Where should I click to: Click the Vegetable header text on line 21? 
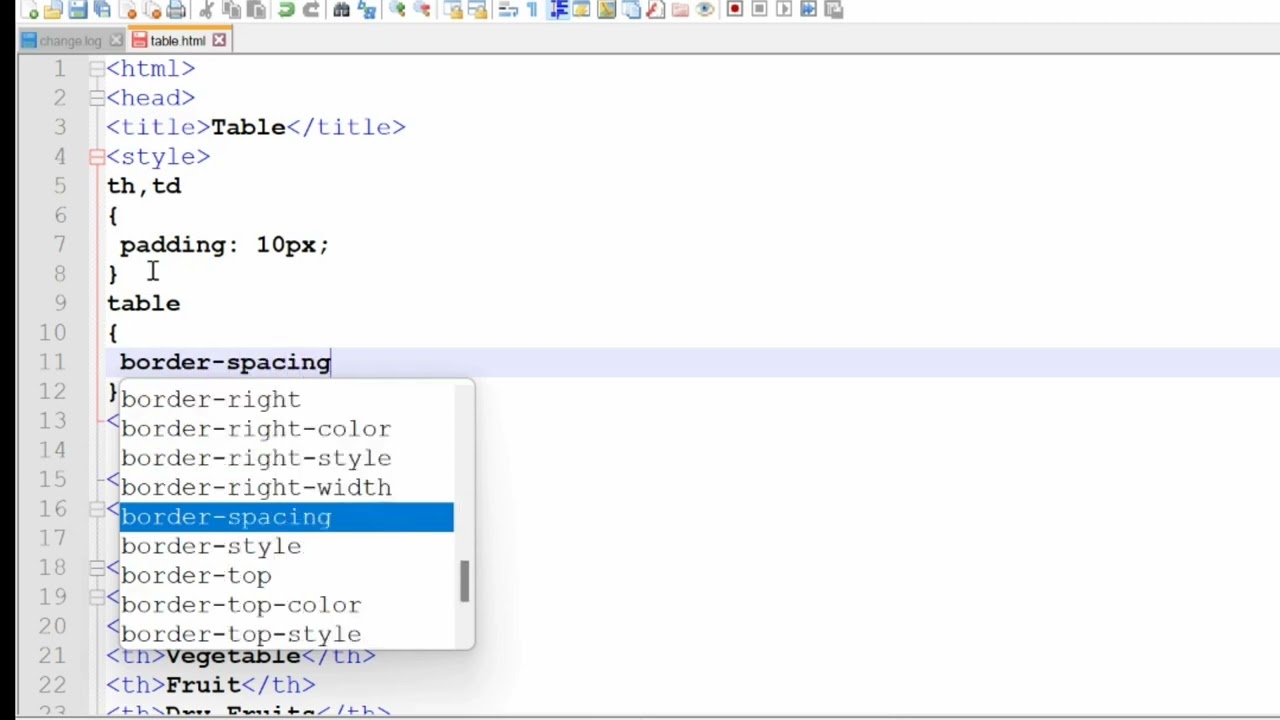[233, 656]
